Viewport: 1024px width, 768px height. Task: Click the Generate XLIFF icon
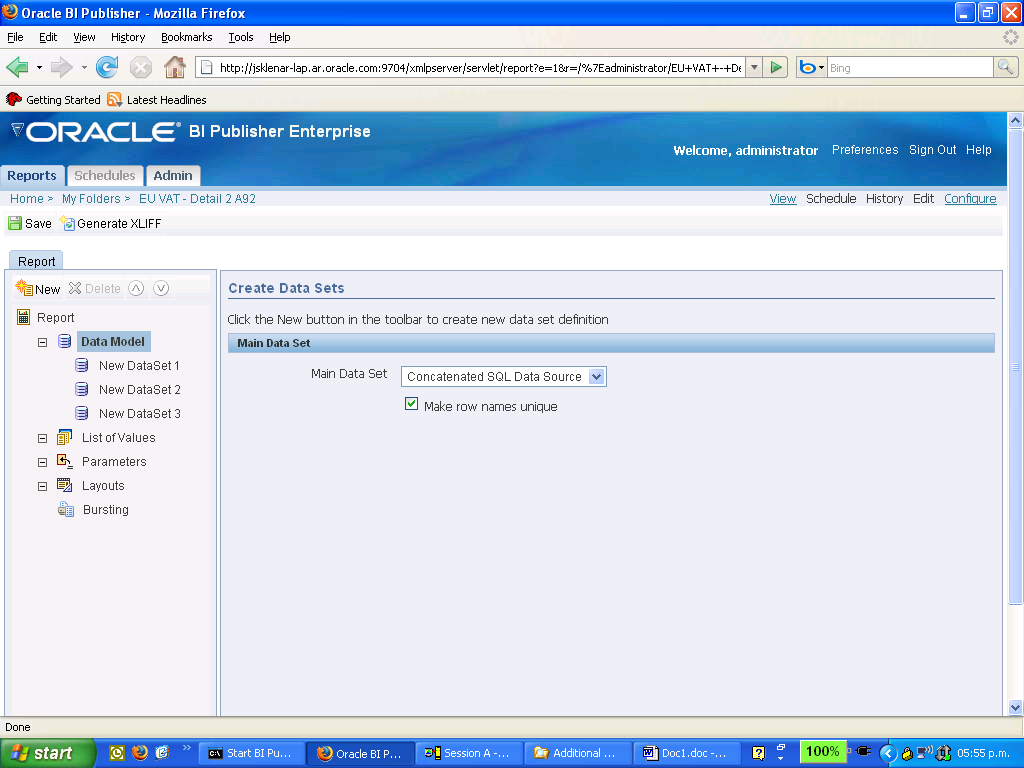point(67,223)
